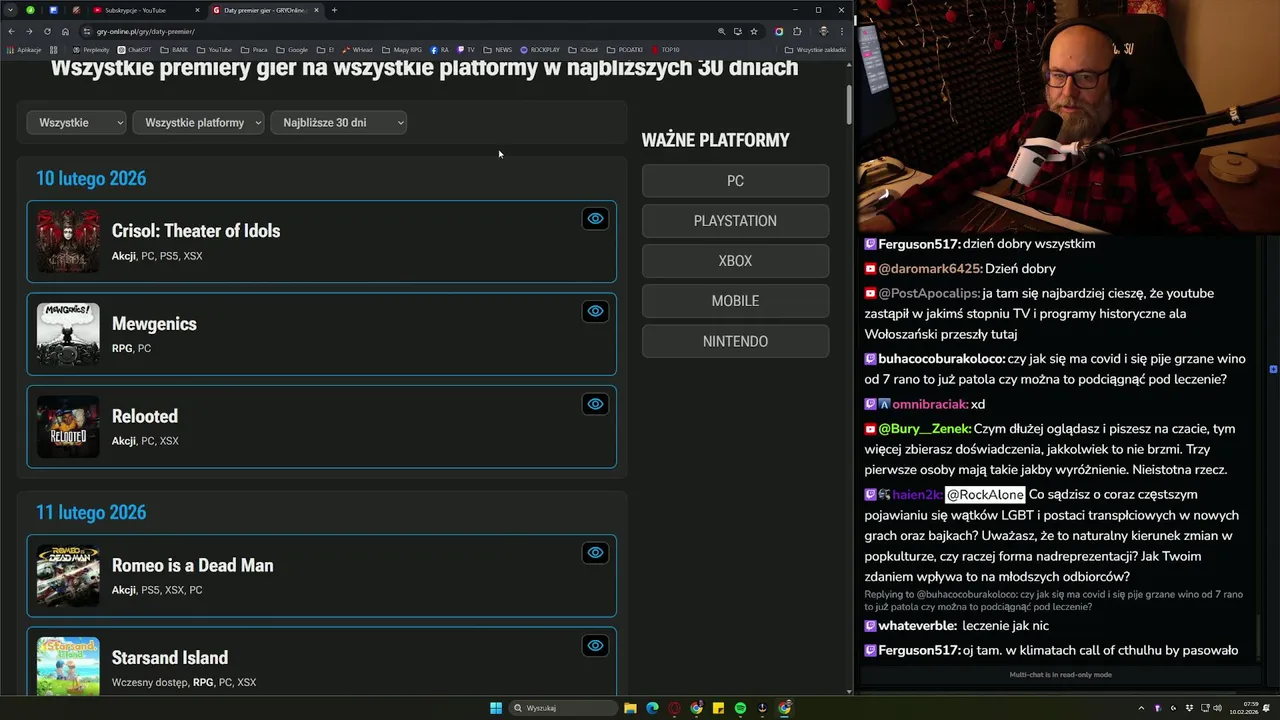Open Microsoft Edge from the taskbar
Image resolution: width=1280 pixels, height=720 pixels.
point(652,708)
